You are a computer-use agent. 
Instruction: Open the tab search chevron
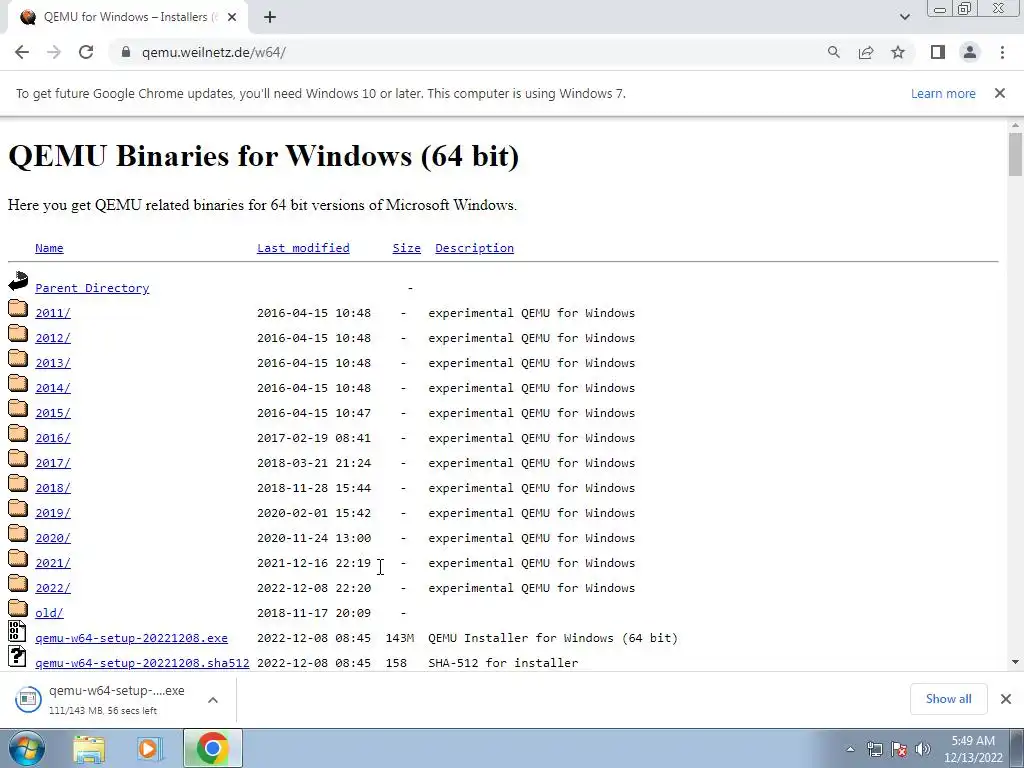click(904, 17)
